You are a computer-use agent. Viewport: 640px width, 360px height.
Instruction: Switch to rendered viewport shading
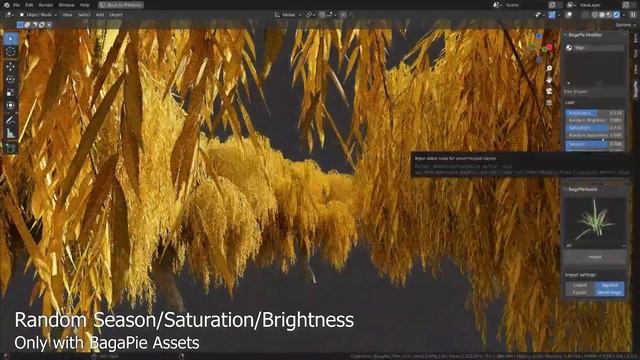click(616, 15)
